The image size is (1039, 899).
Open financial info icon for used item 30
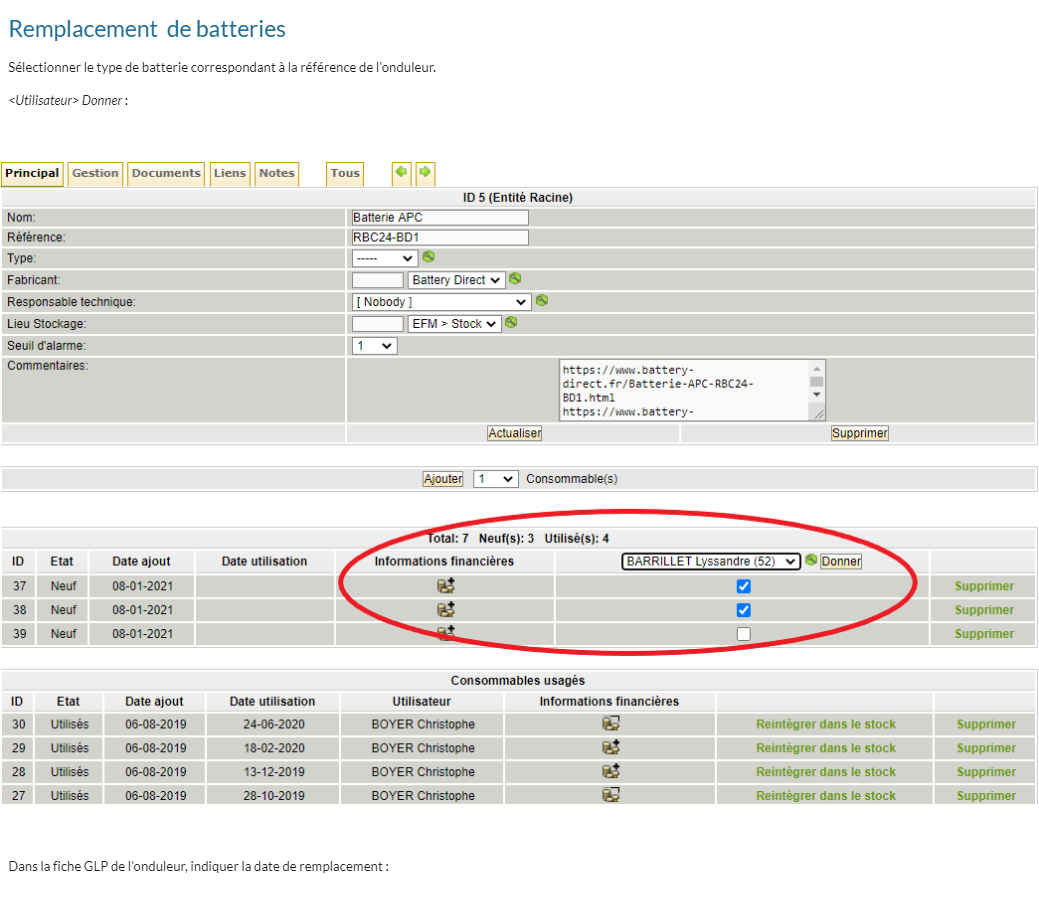point(610,724)
